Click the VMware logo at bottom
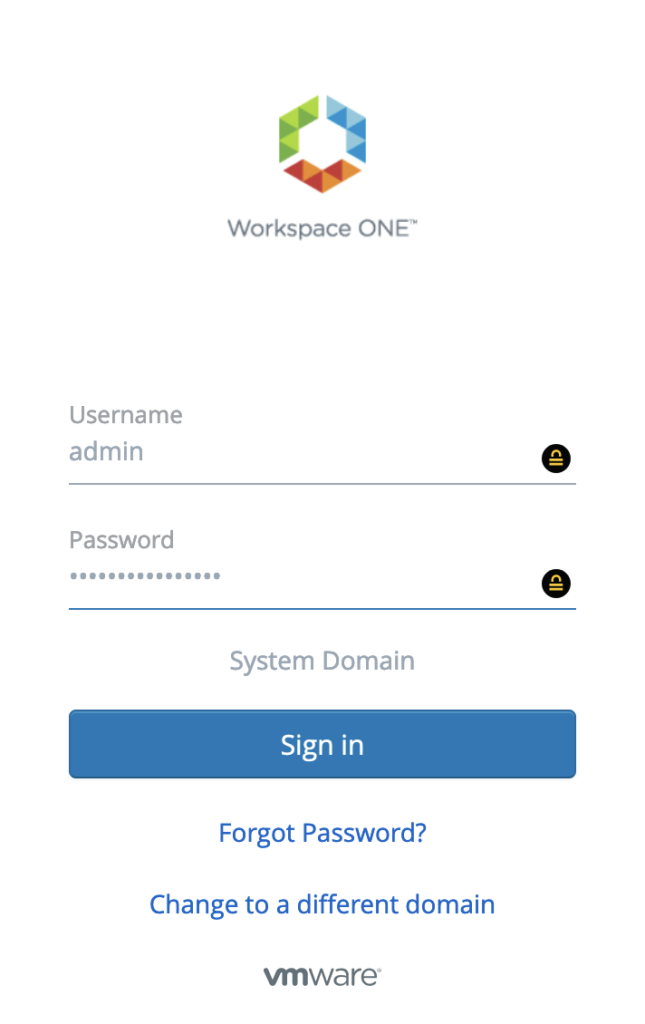This screenshot has width=645, height=1024. 322,976
